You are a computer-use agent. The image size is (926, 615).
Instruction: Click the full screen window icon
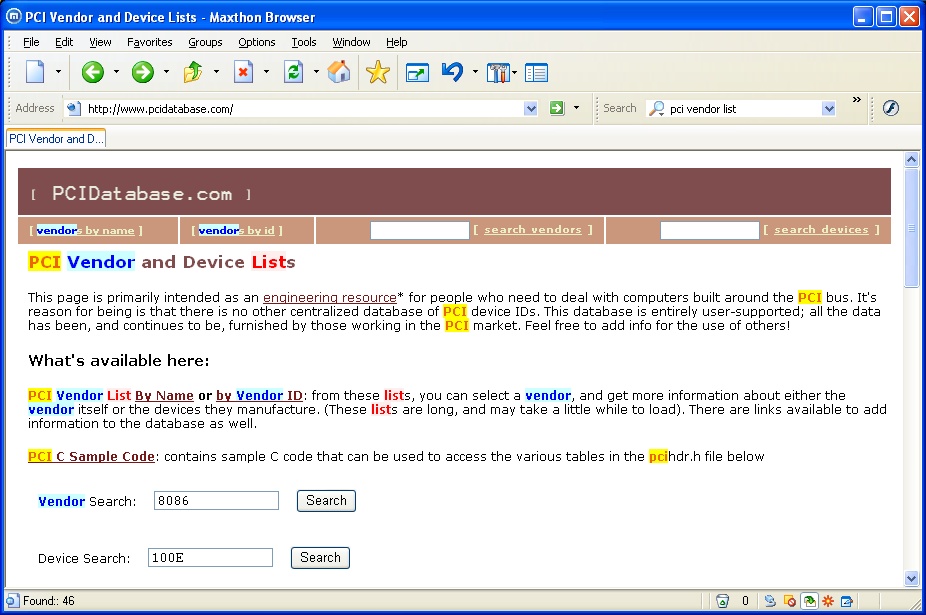tap(418, 73)
